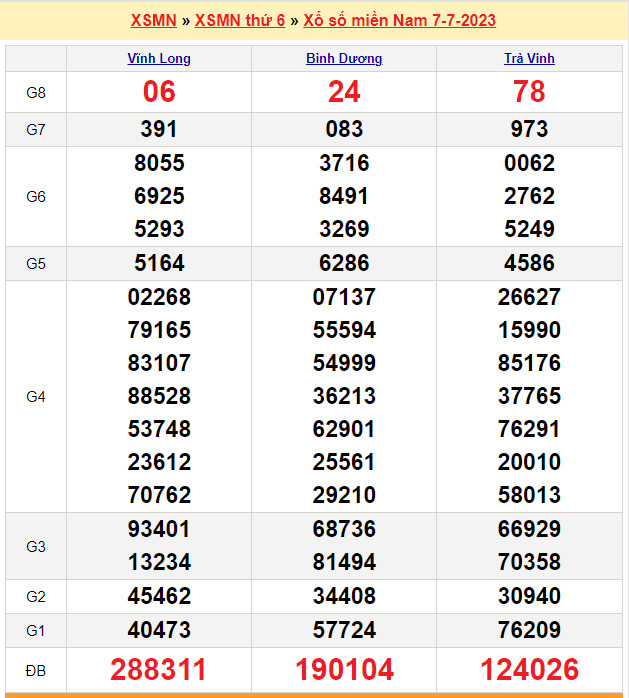The height and width of the screenshot is (698, 629).
Task: Click the G8 row label
Action: point(36,92)
